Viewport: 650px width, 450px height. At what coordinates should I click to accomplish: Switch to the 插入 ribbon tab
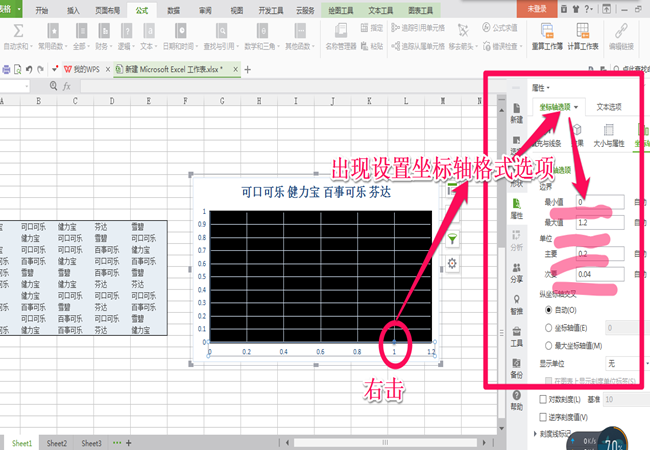[x=73, y=10]
